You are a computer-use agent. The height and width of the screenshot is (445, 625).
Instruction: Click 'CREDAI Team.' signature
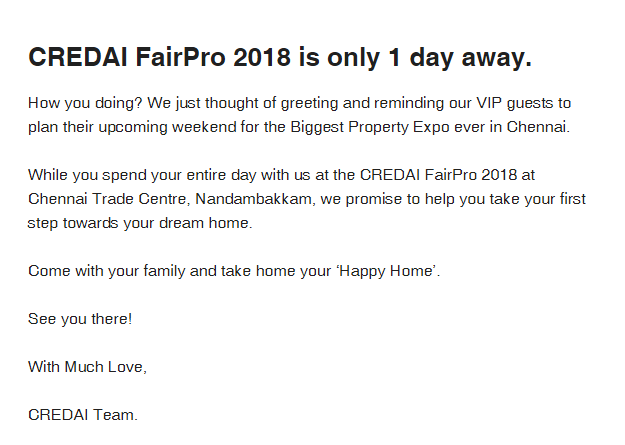pos(83,415)
